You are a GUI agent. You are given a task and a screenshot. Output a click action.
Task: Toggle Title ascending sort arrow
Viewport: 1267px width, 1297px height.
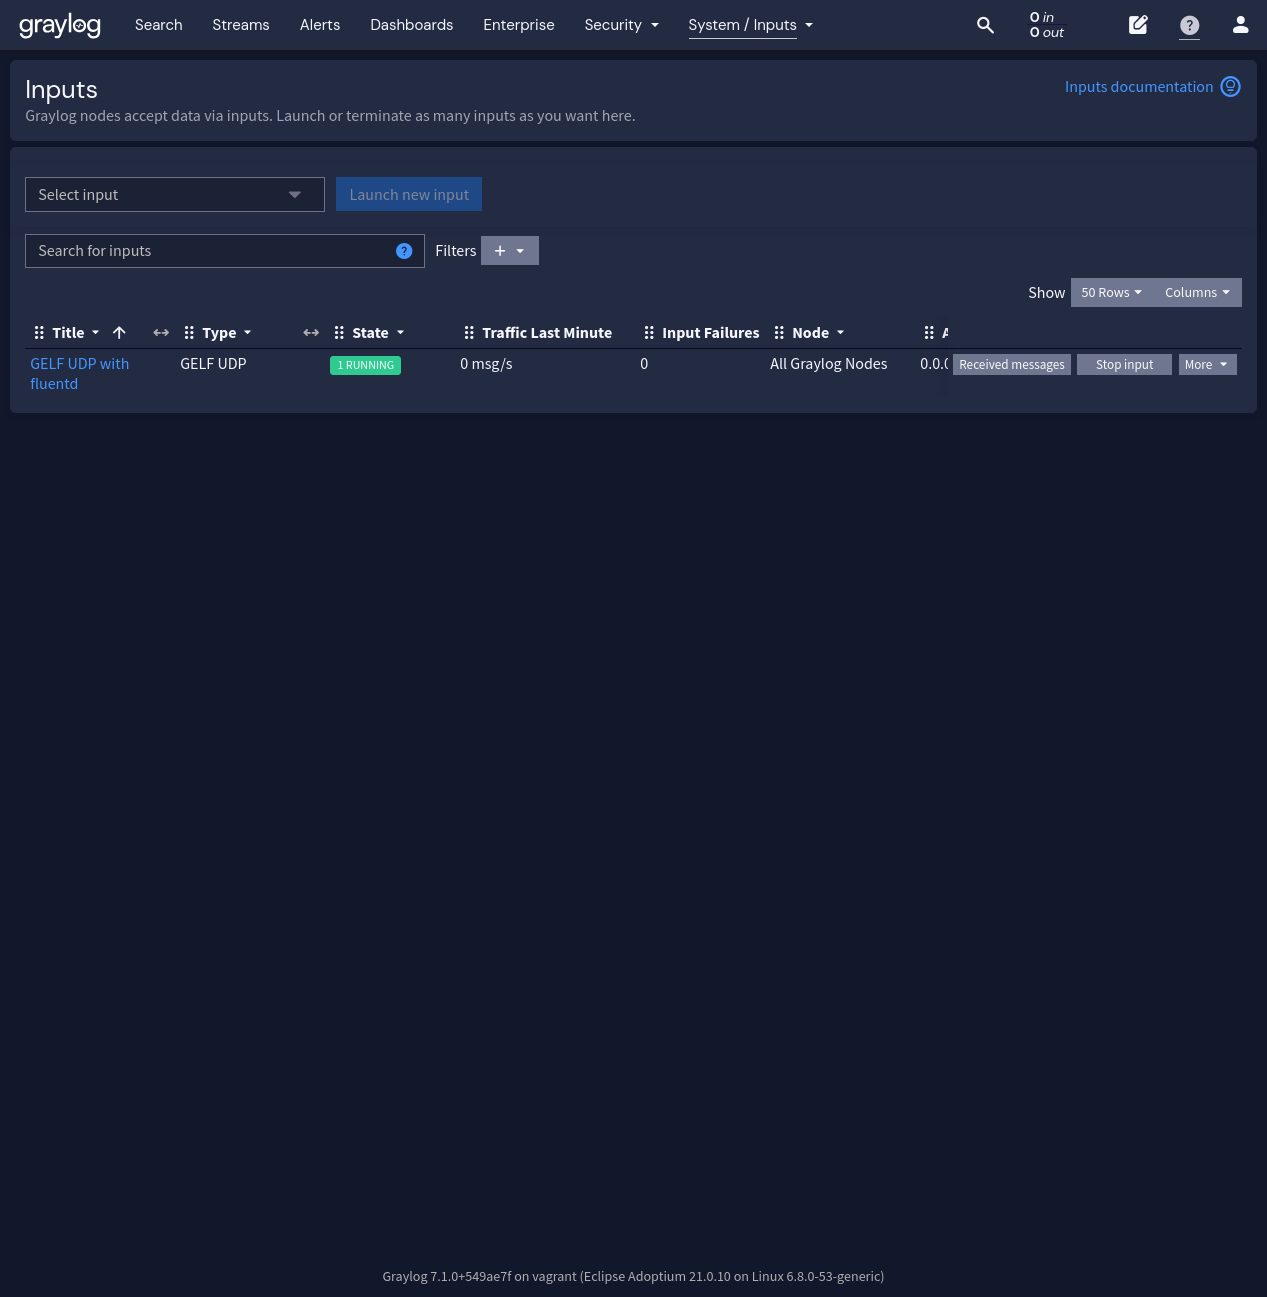[119, 333]
